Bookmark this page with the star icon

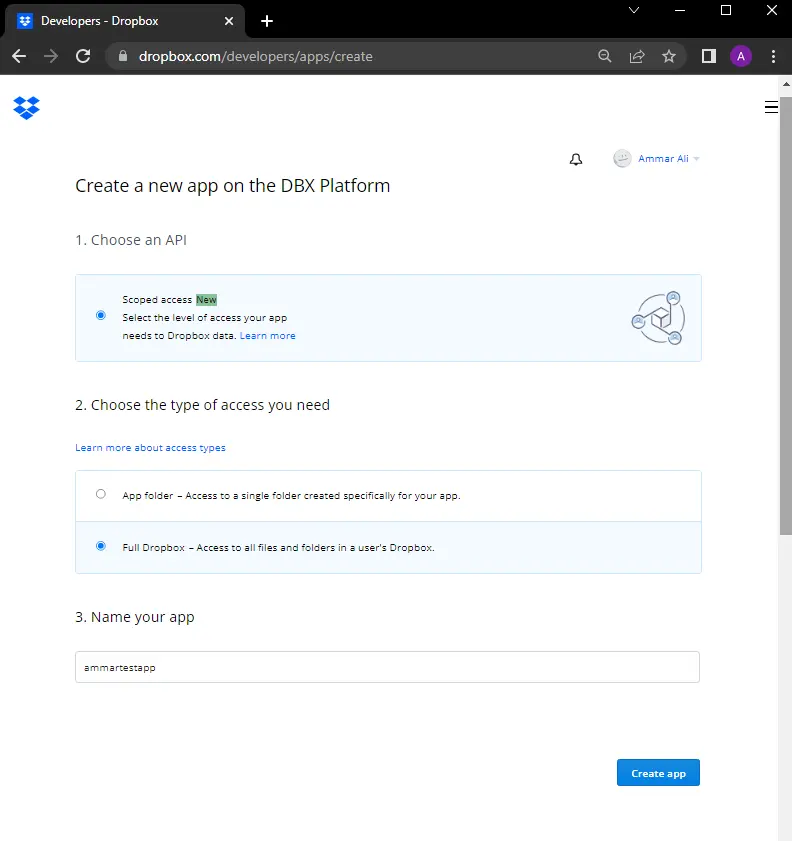point(669,56)
